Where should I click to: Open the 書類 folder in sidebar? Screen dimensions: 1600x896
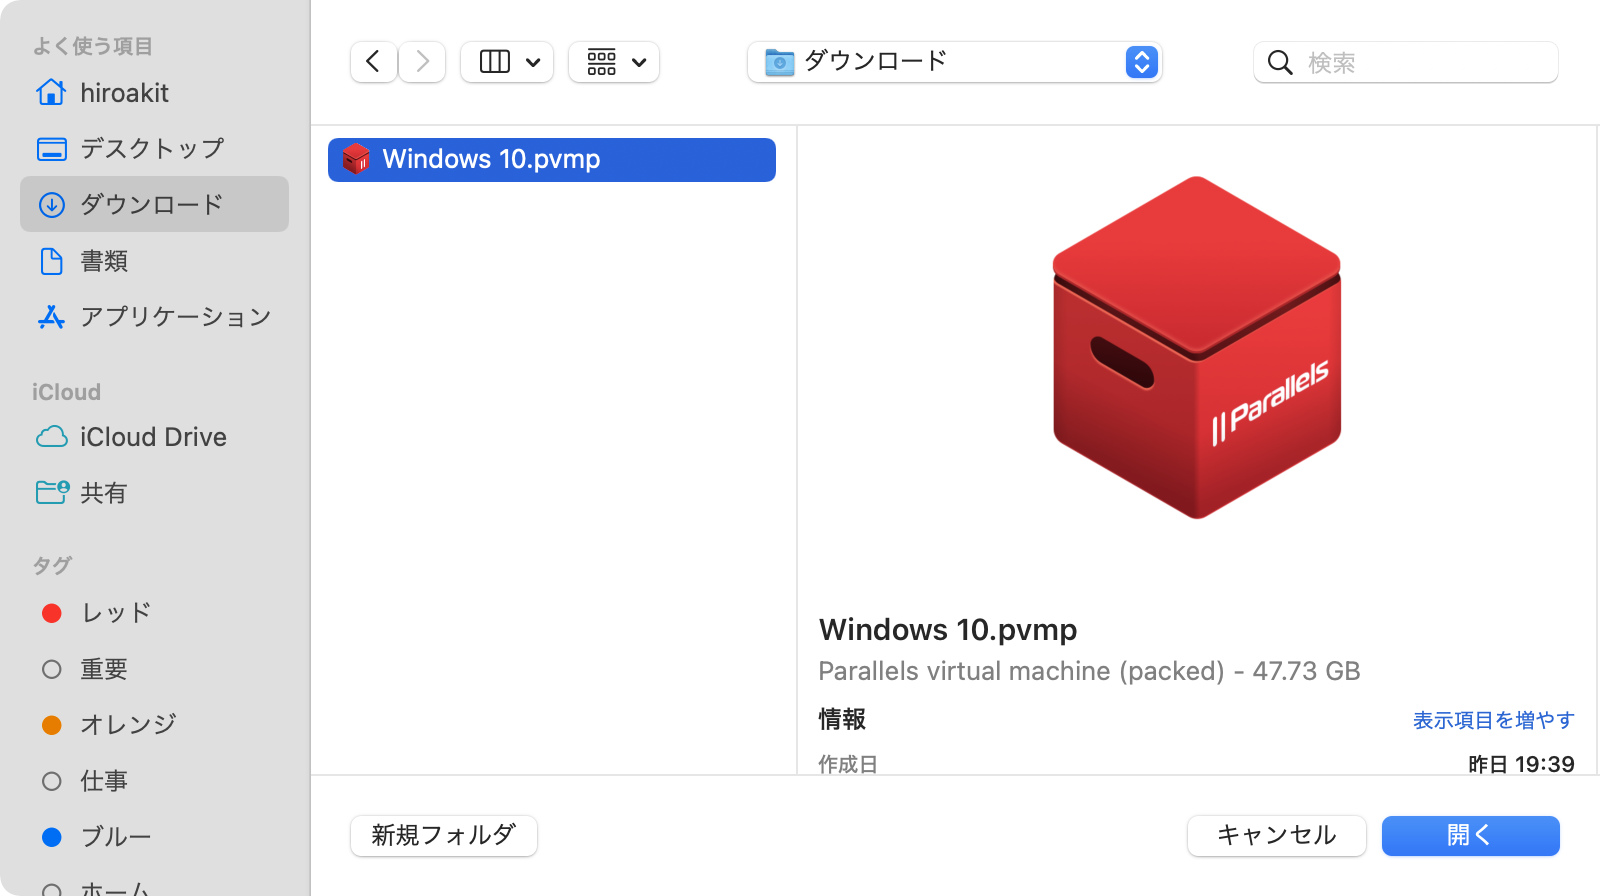point(104,261)
